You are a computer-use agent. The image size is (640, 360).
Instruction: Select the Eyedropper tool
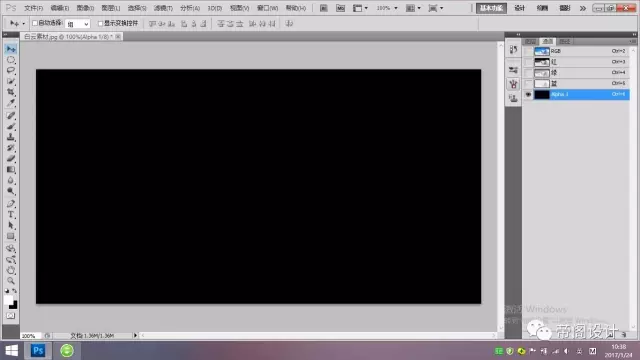[x=11, y=103]
